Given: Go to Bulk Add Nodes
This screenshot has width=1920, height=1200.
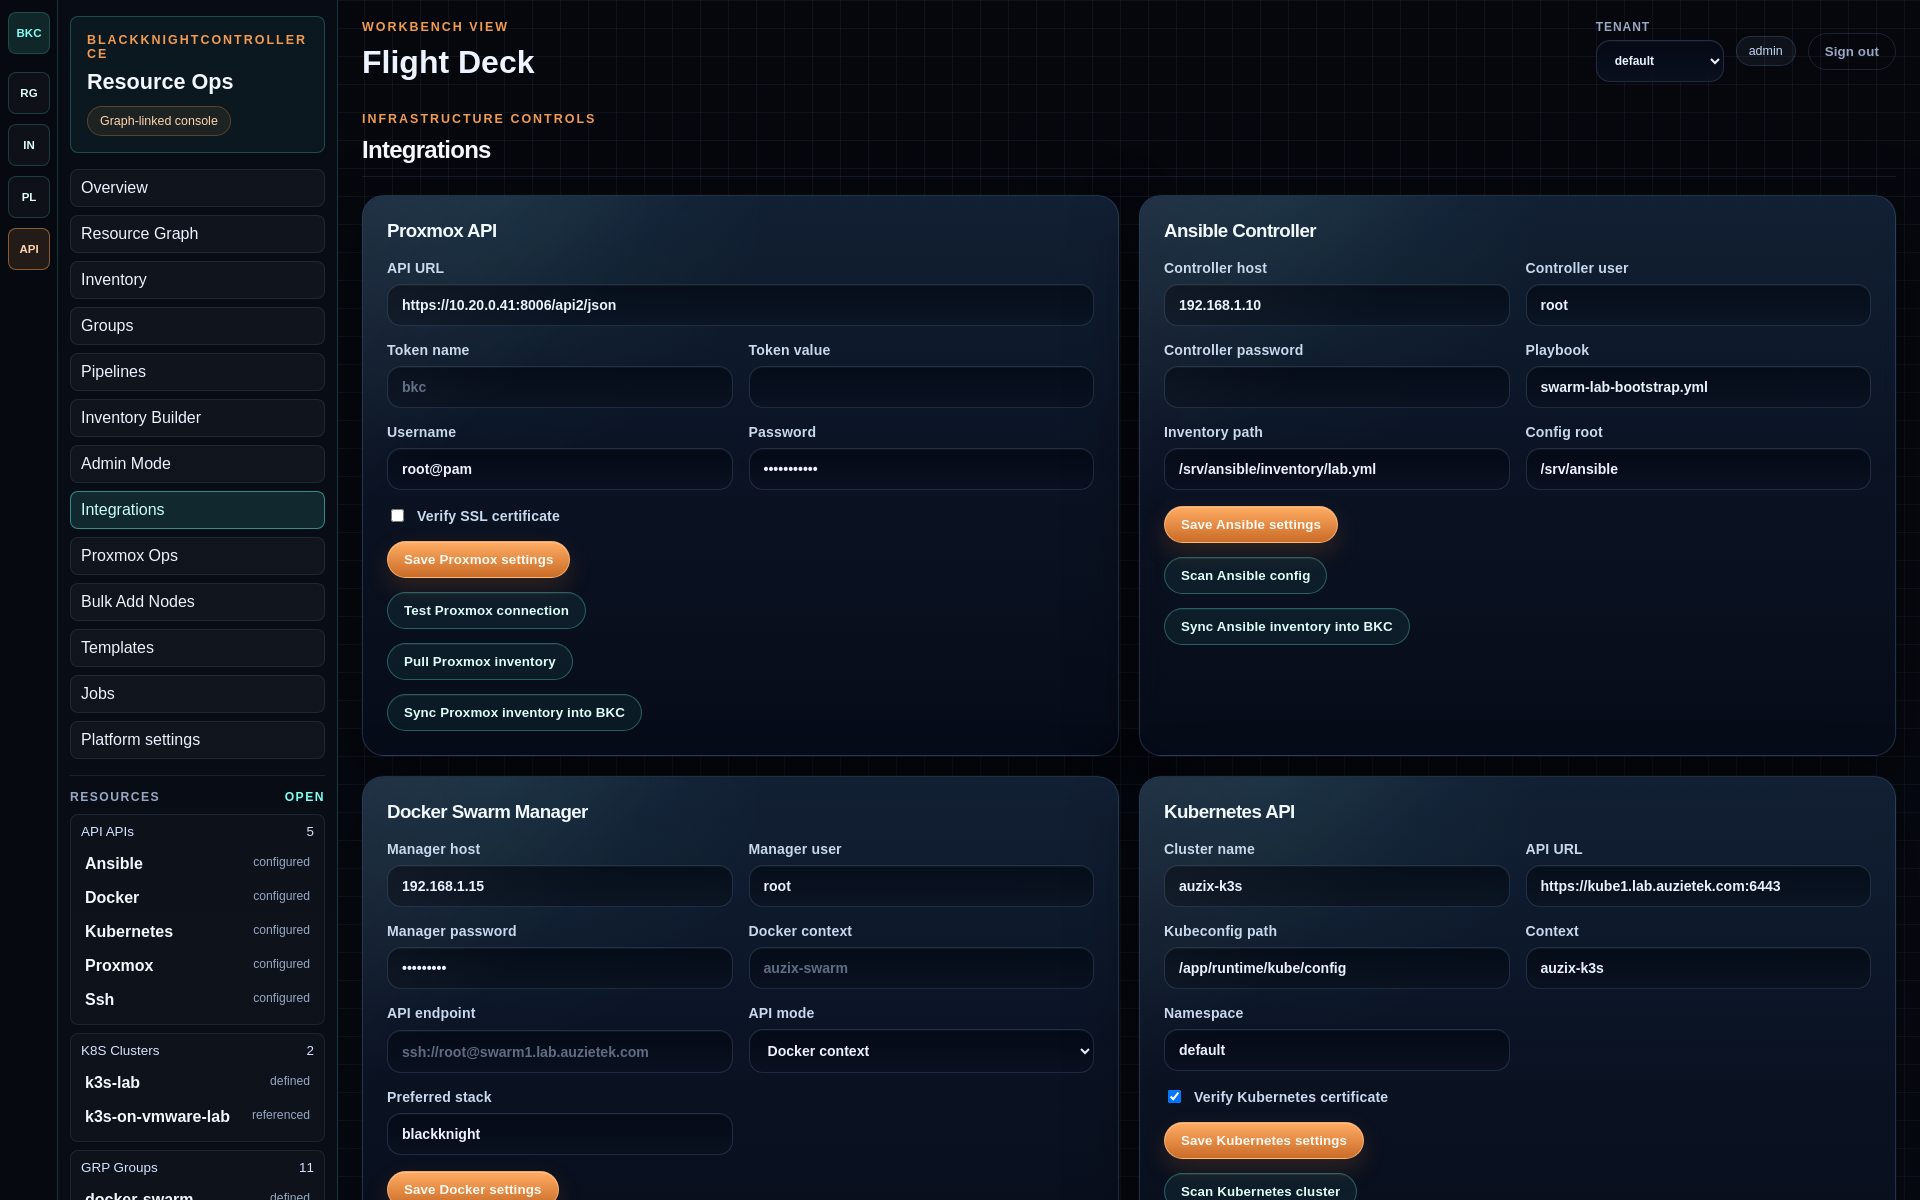Looking at the screenshot, I should [197, 602].
